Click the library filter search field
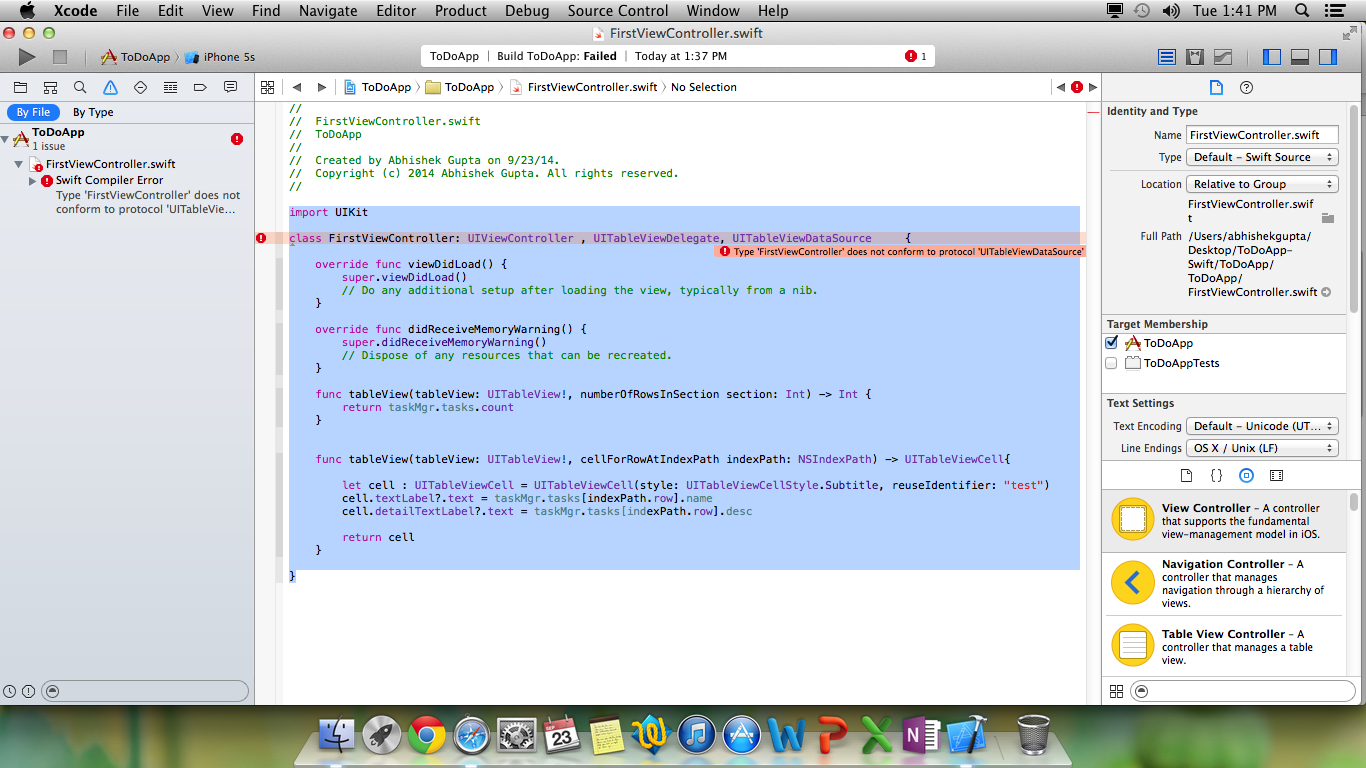 1243,691
